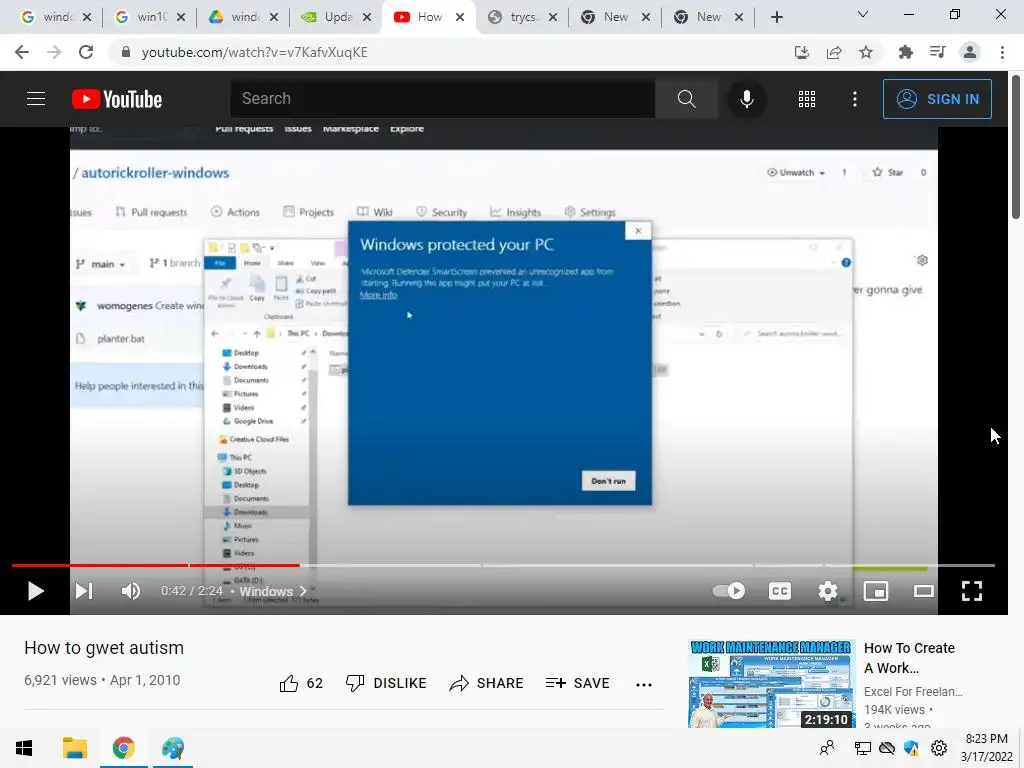
Task: Click the address bar URL
Action: 255,52
